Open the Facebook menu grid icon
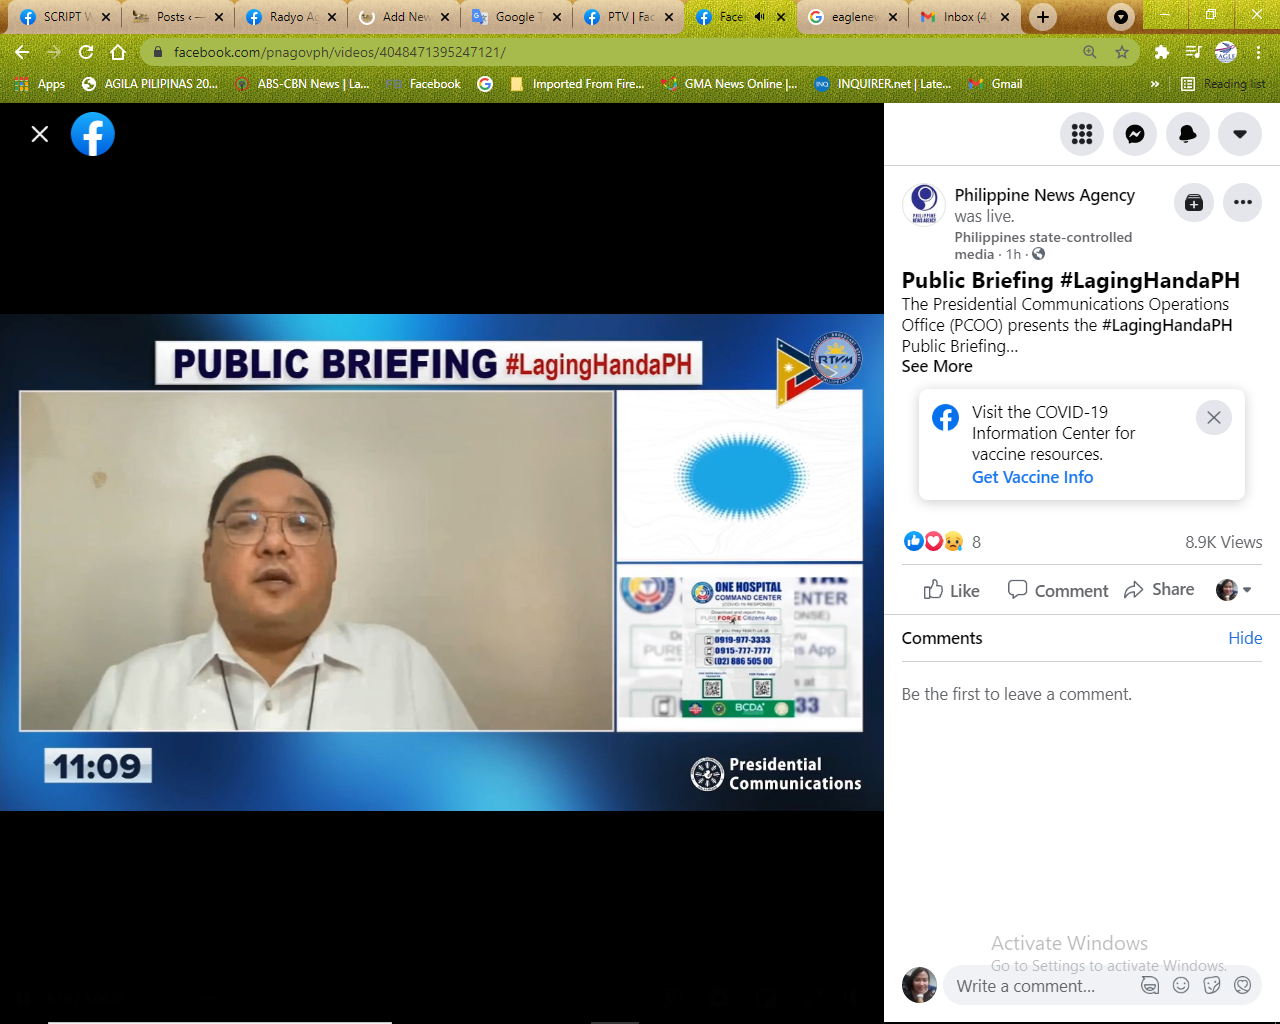The image size is (1280, 1024). pyautogui.click(x=1082, y=134)
